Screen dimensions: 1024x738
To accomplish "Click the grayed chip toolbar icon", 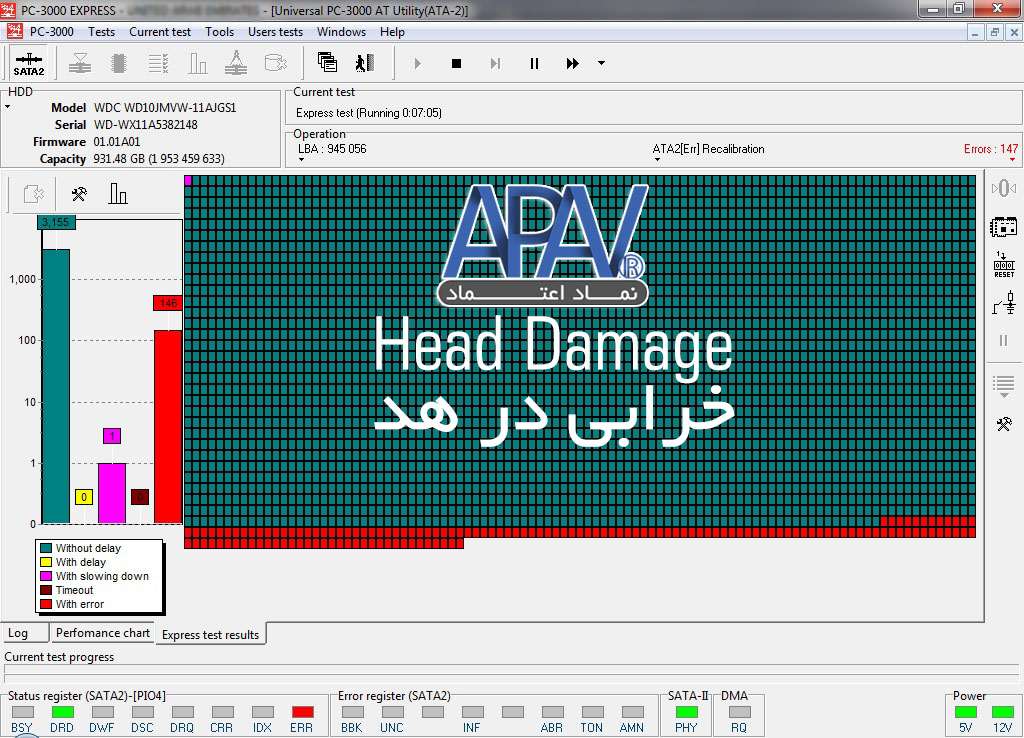I will pos(119,63).
